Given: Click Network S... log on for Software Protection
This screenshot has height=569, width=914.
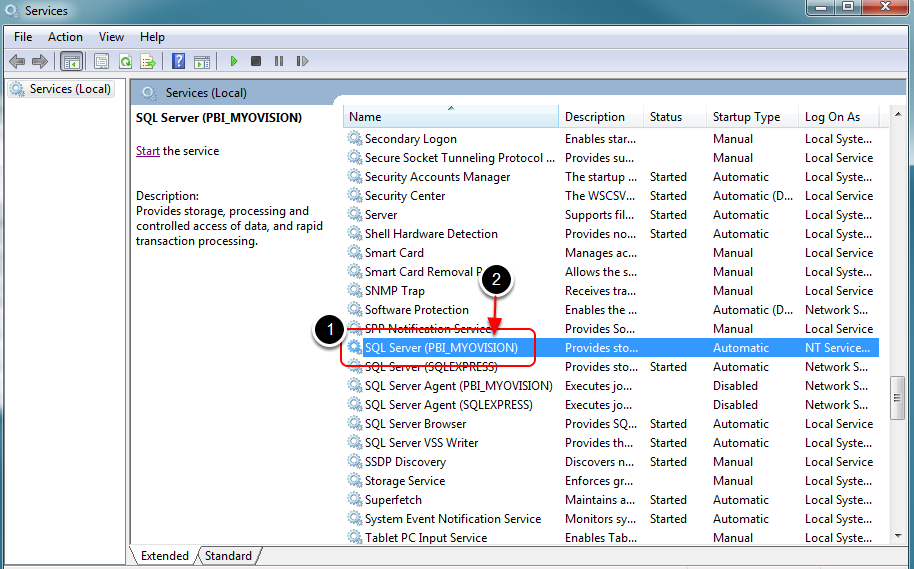Looking at the screenshot, I should click(x=836, y=310).
